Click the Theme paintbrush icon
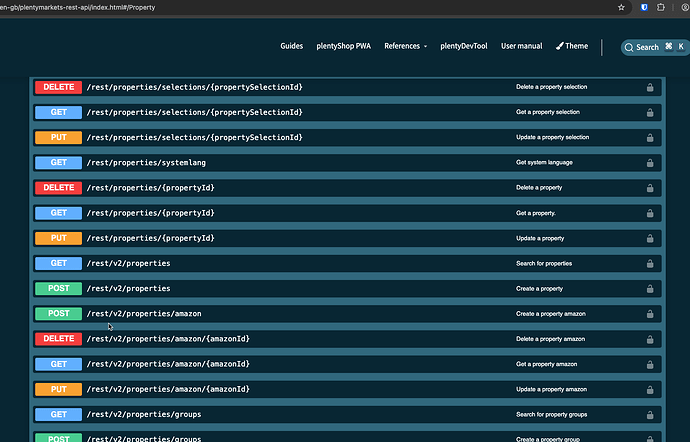690x442 pixels. (559, 46)
